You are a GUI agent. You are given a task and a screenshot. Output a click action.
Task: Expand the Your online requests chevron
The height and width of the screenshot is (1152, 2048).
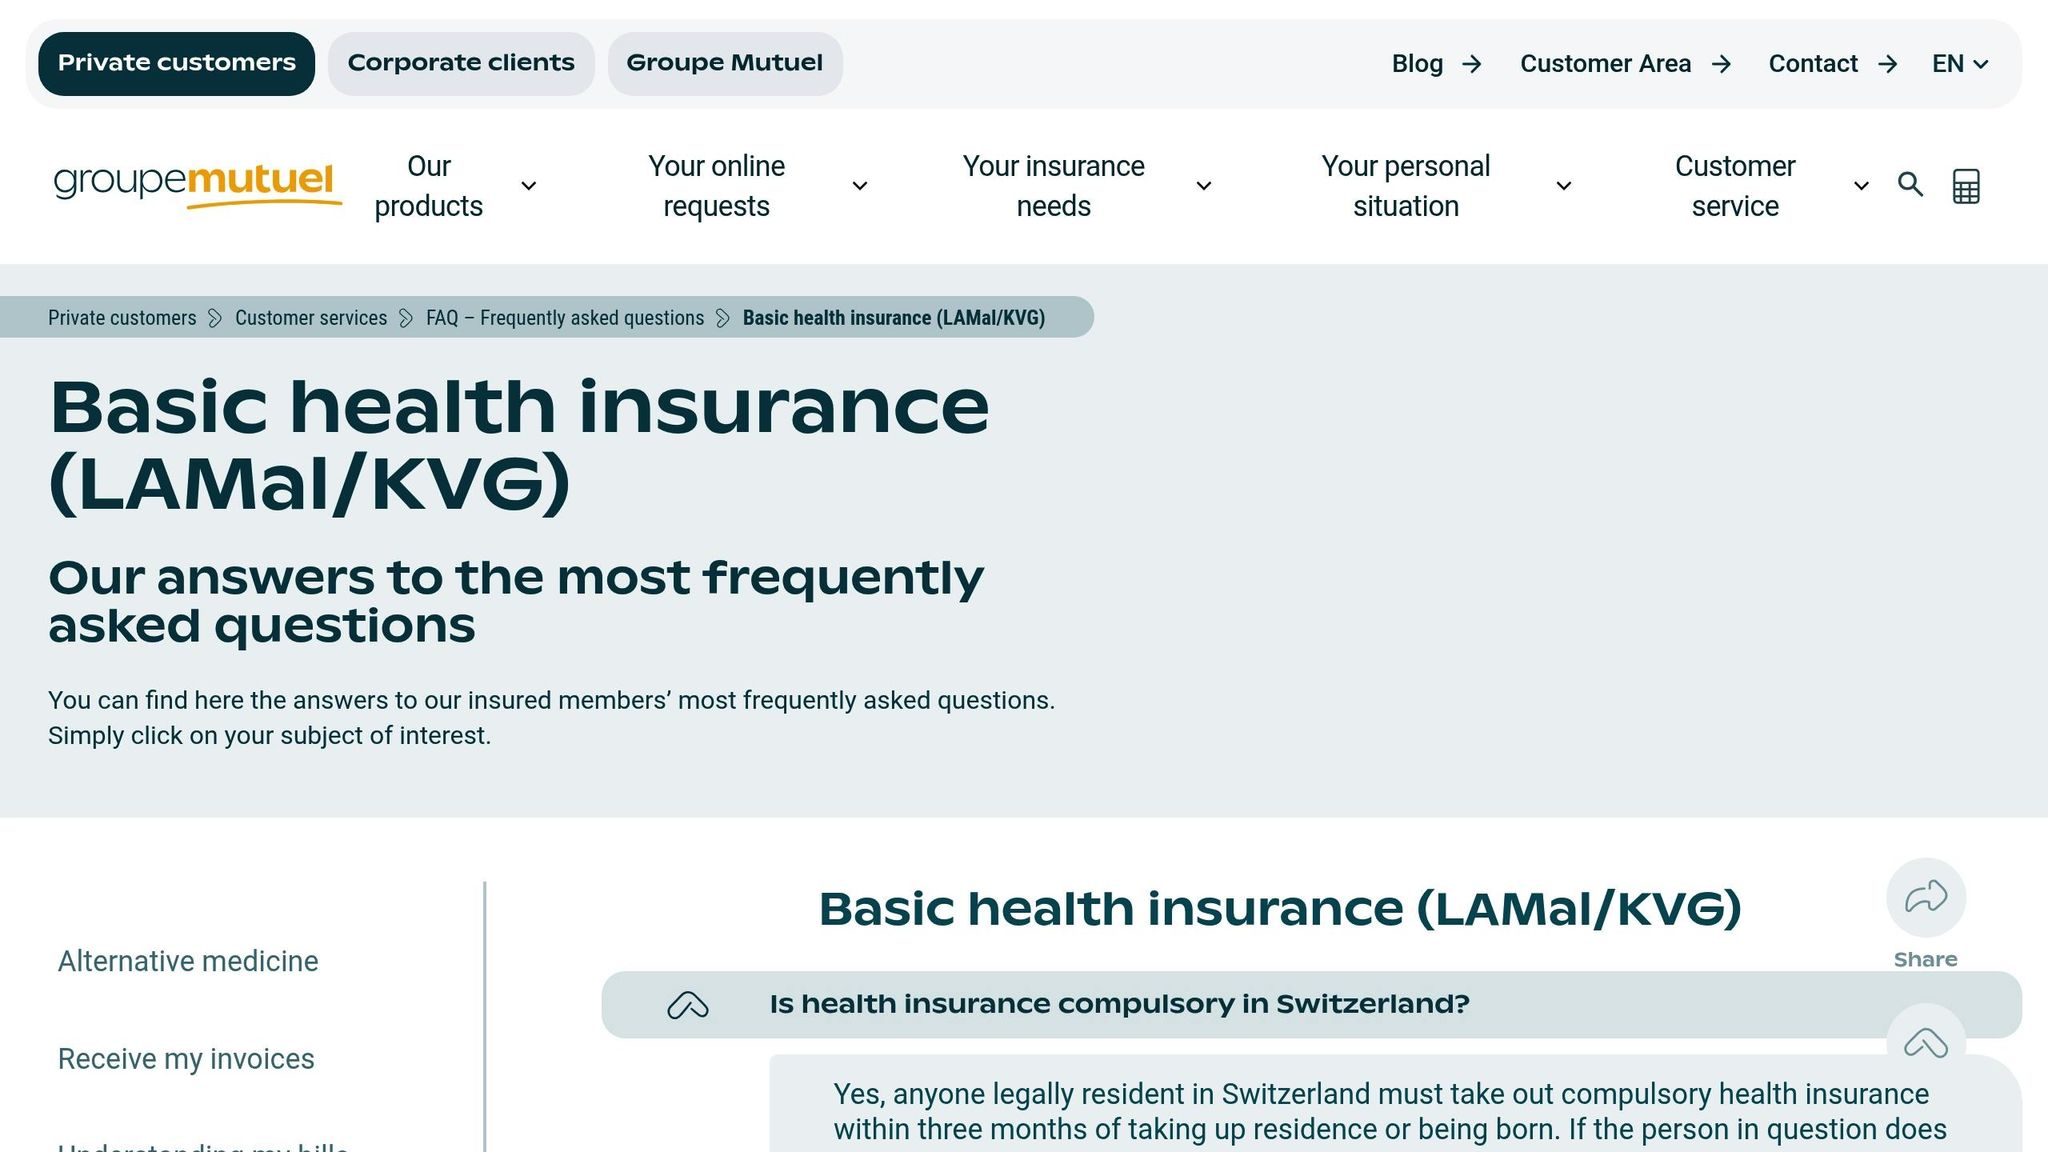[x=860, y=186]
